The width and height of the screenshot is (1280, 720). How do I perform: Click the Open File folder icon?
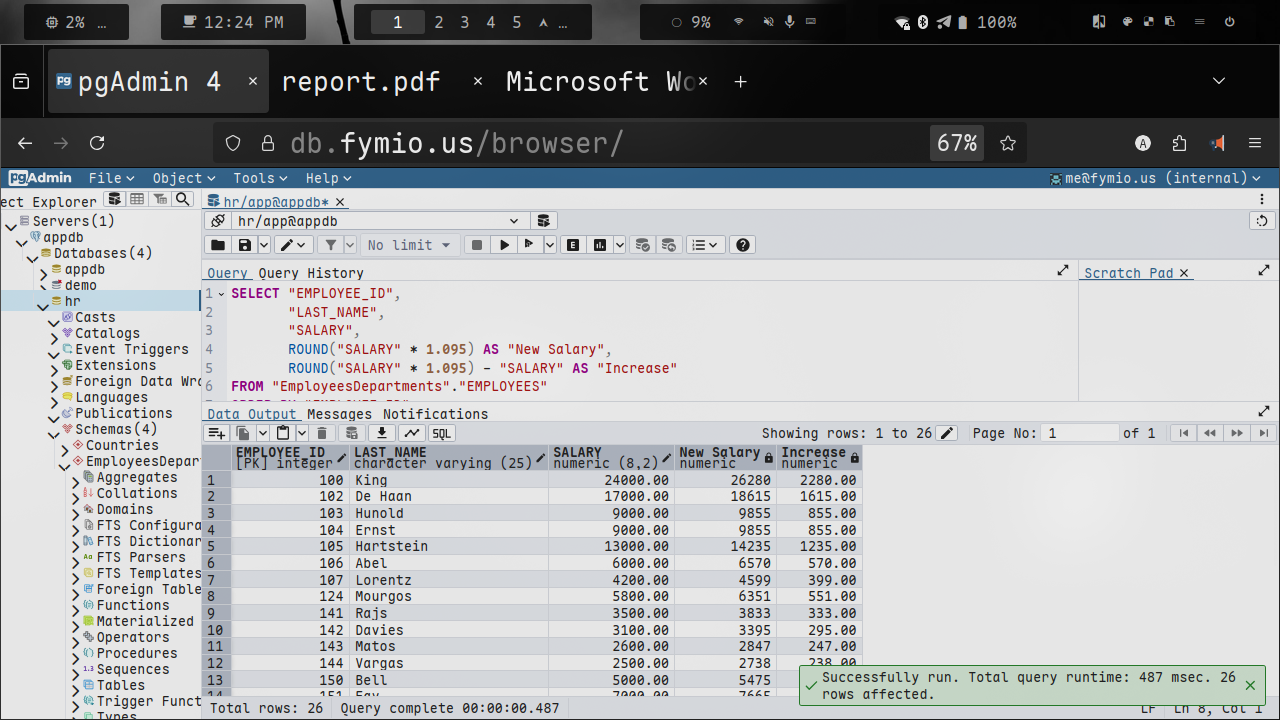tap(217, 245)
